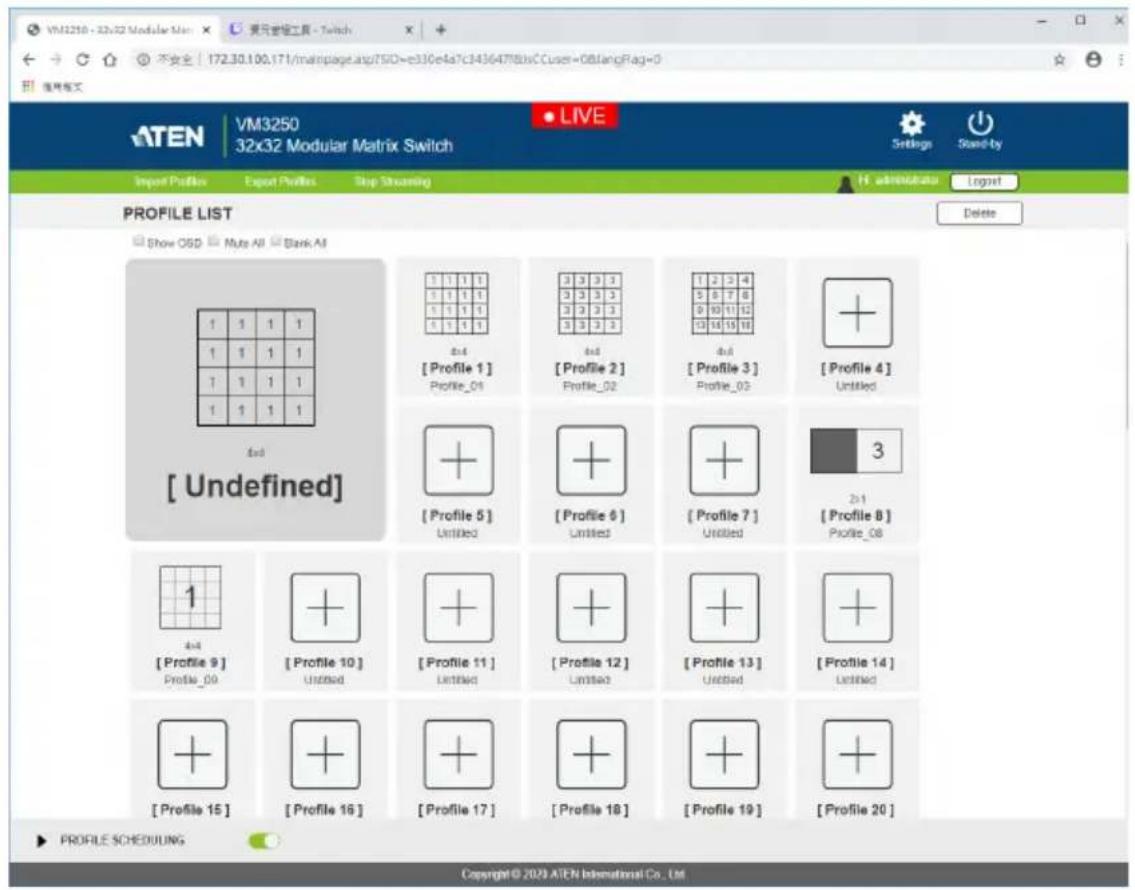Select the Profile 1 thumbnail
The image size is (1135, 890).
(x=457, y=304)
